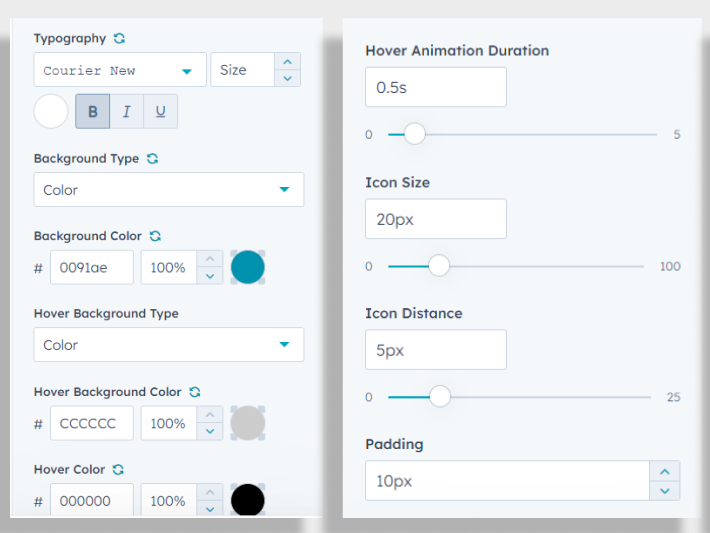This screenshot has height=533, width=710.
Task: Click the Icon Size slider maximum 100
Action: [670, 266]
